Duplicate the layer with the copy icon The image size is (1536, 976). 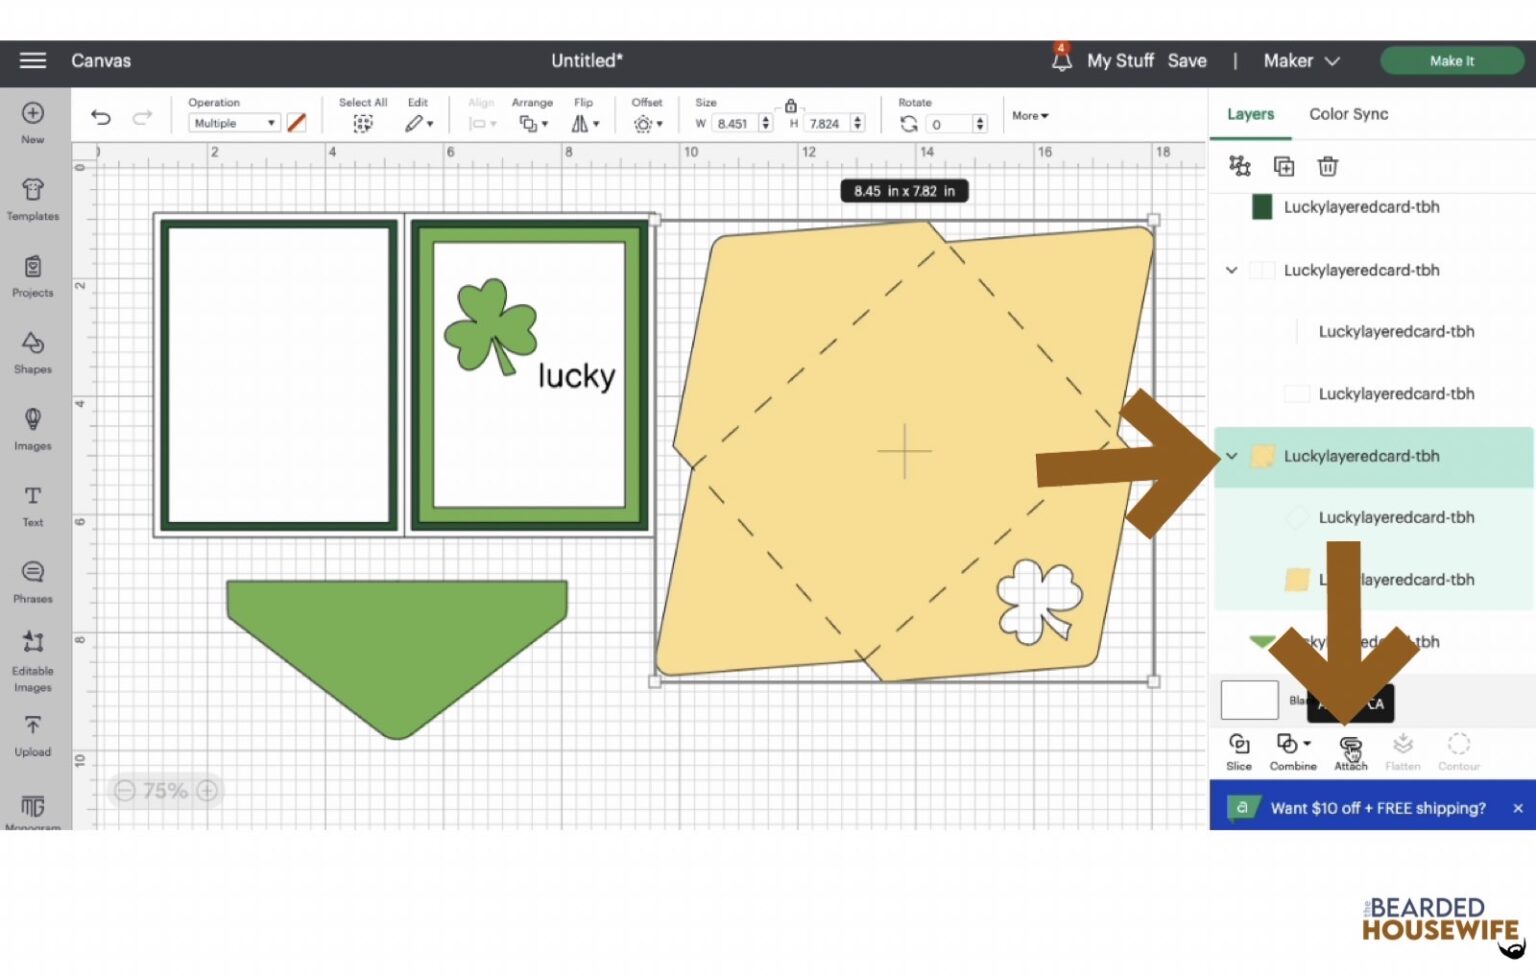(1284, 166)
